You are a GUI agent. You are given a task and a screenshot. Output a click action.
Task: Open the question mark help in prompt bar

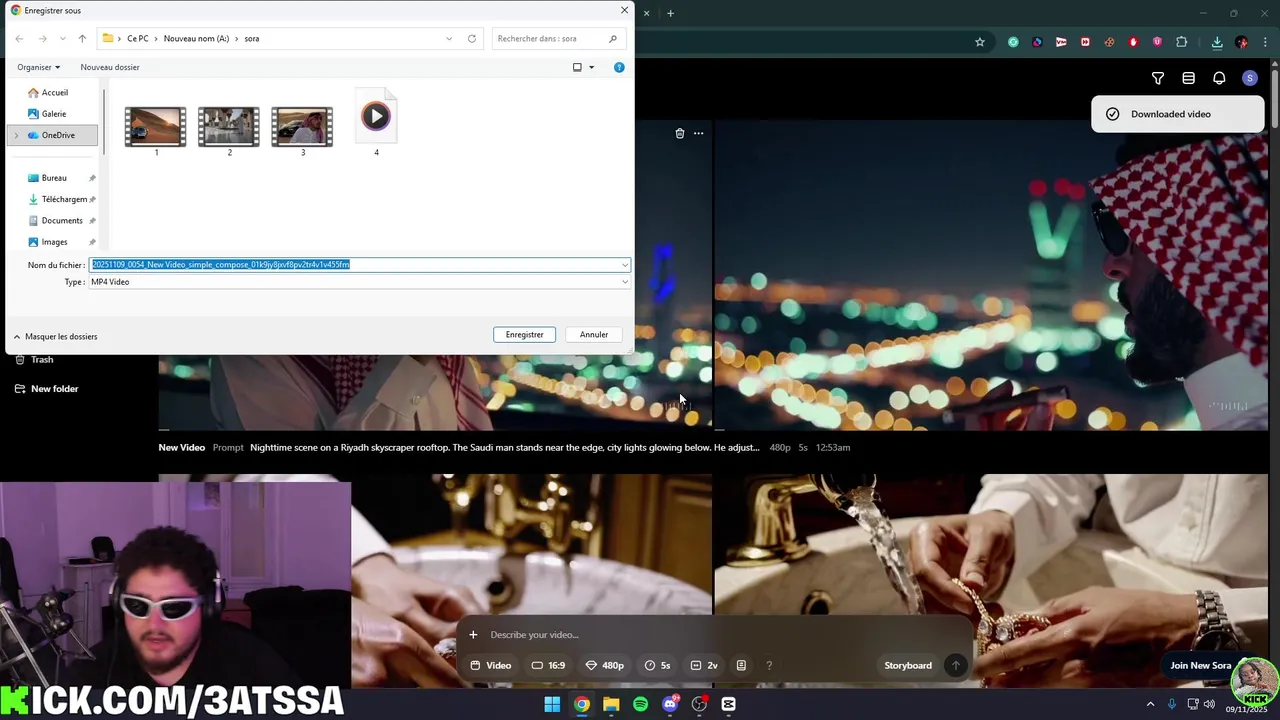tap(769, 666)
